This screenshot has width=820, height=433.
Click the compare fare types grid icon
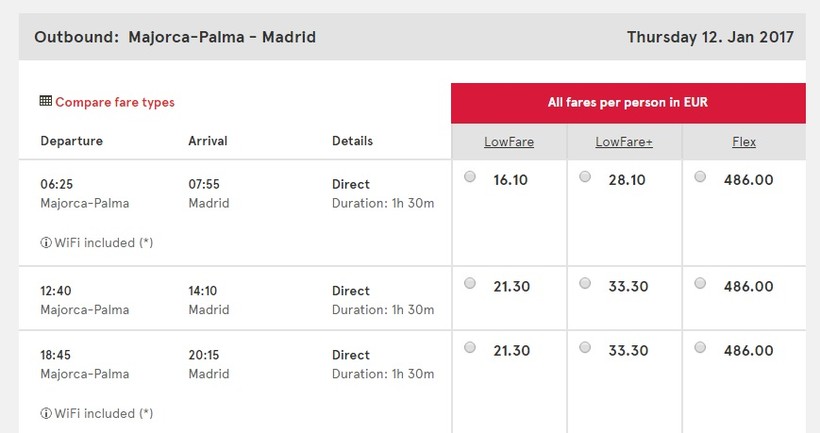(x=46, y=101)
